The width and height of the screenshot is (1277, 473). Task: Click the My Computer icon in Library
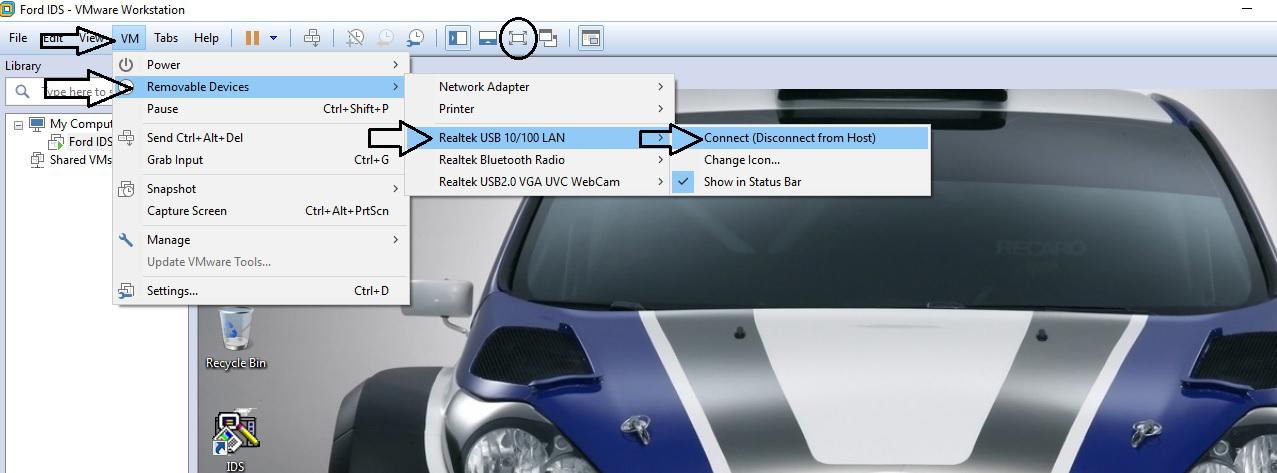pyautogui.click(x=37, y=124)
